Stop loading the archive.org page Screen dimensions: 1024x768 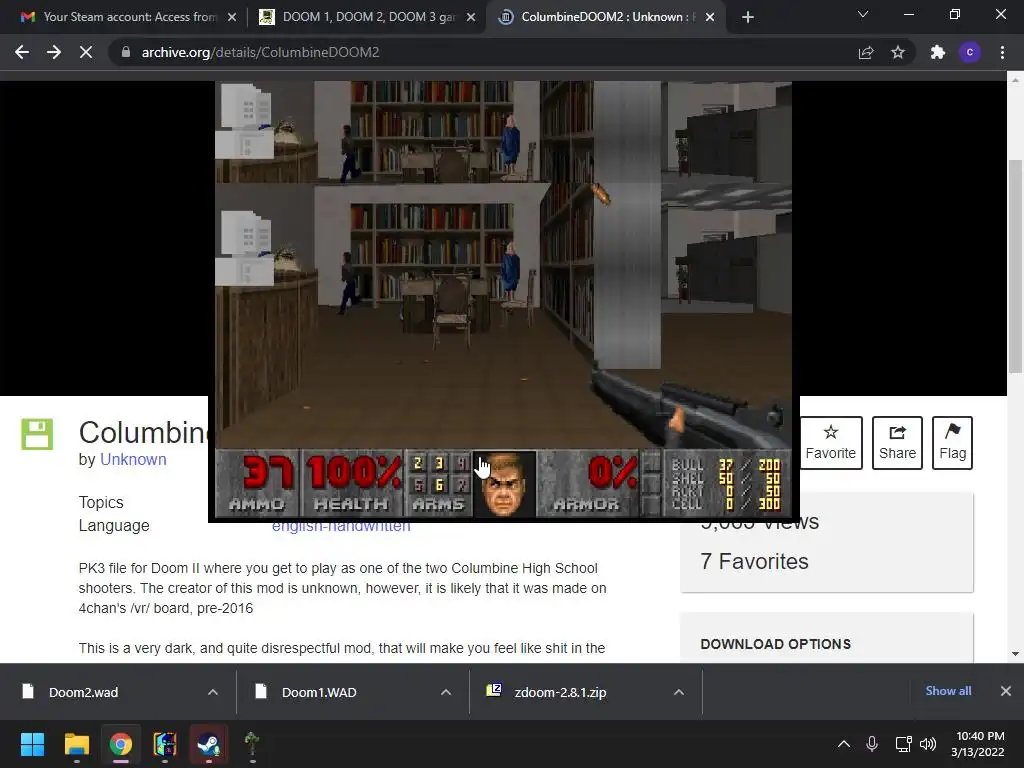[86, 52]
